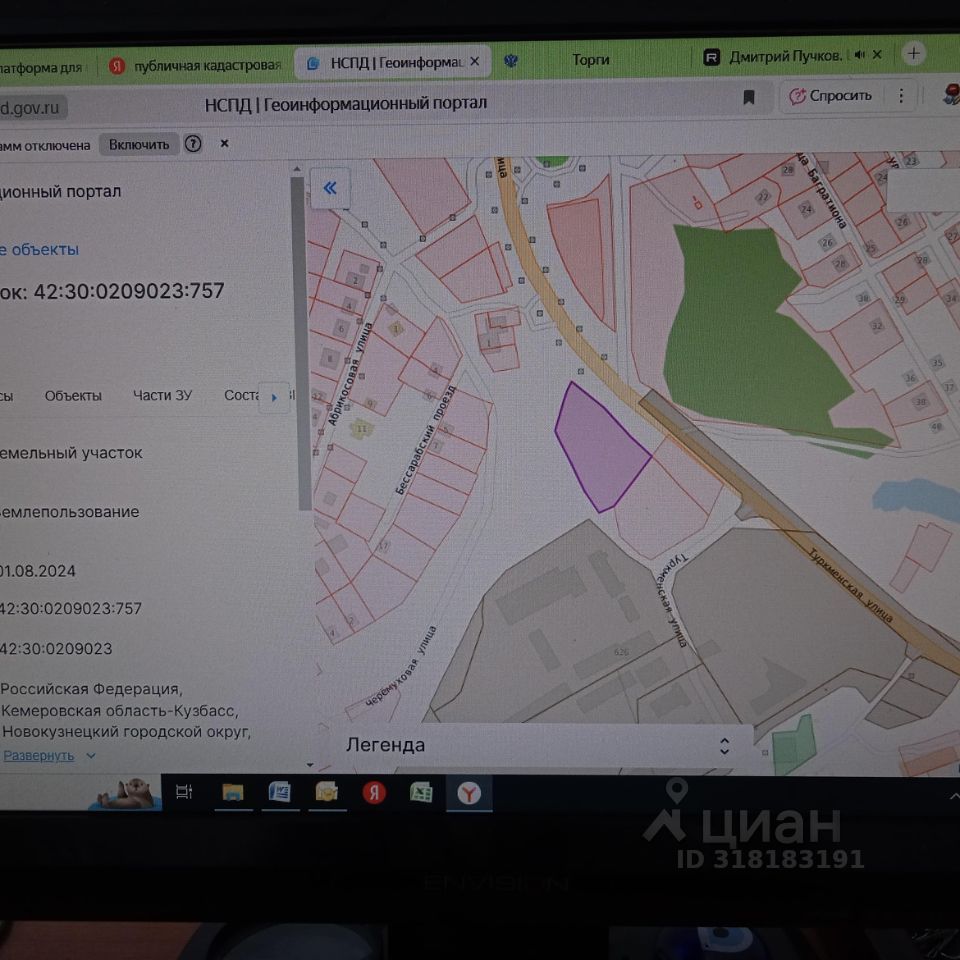Switch to Дмитрий Пучков tab
This screenshot has height=960, width=960.
[x=786, y=56]
